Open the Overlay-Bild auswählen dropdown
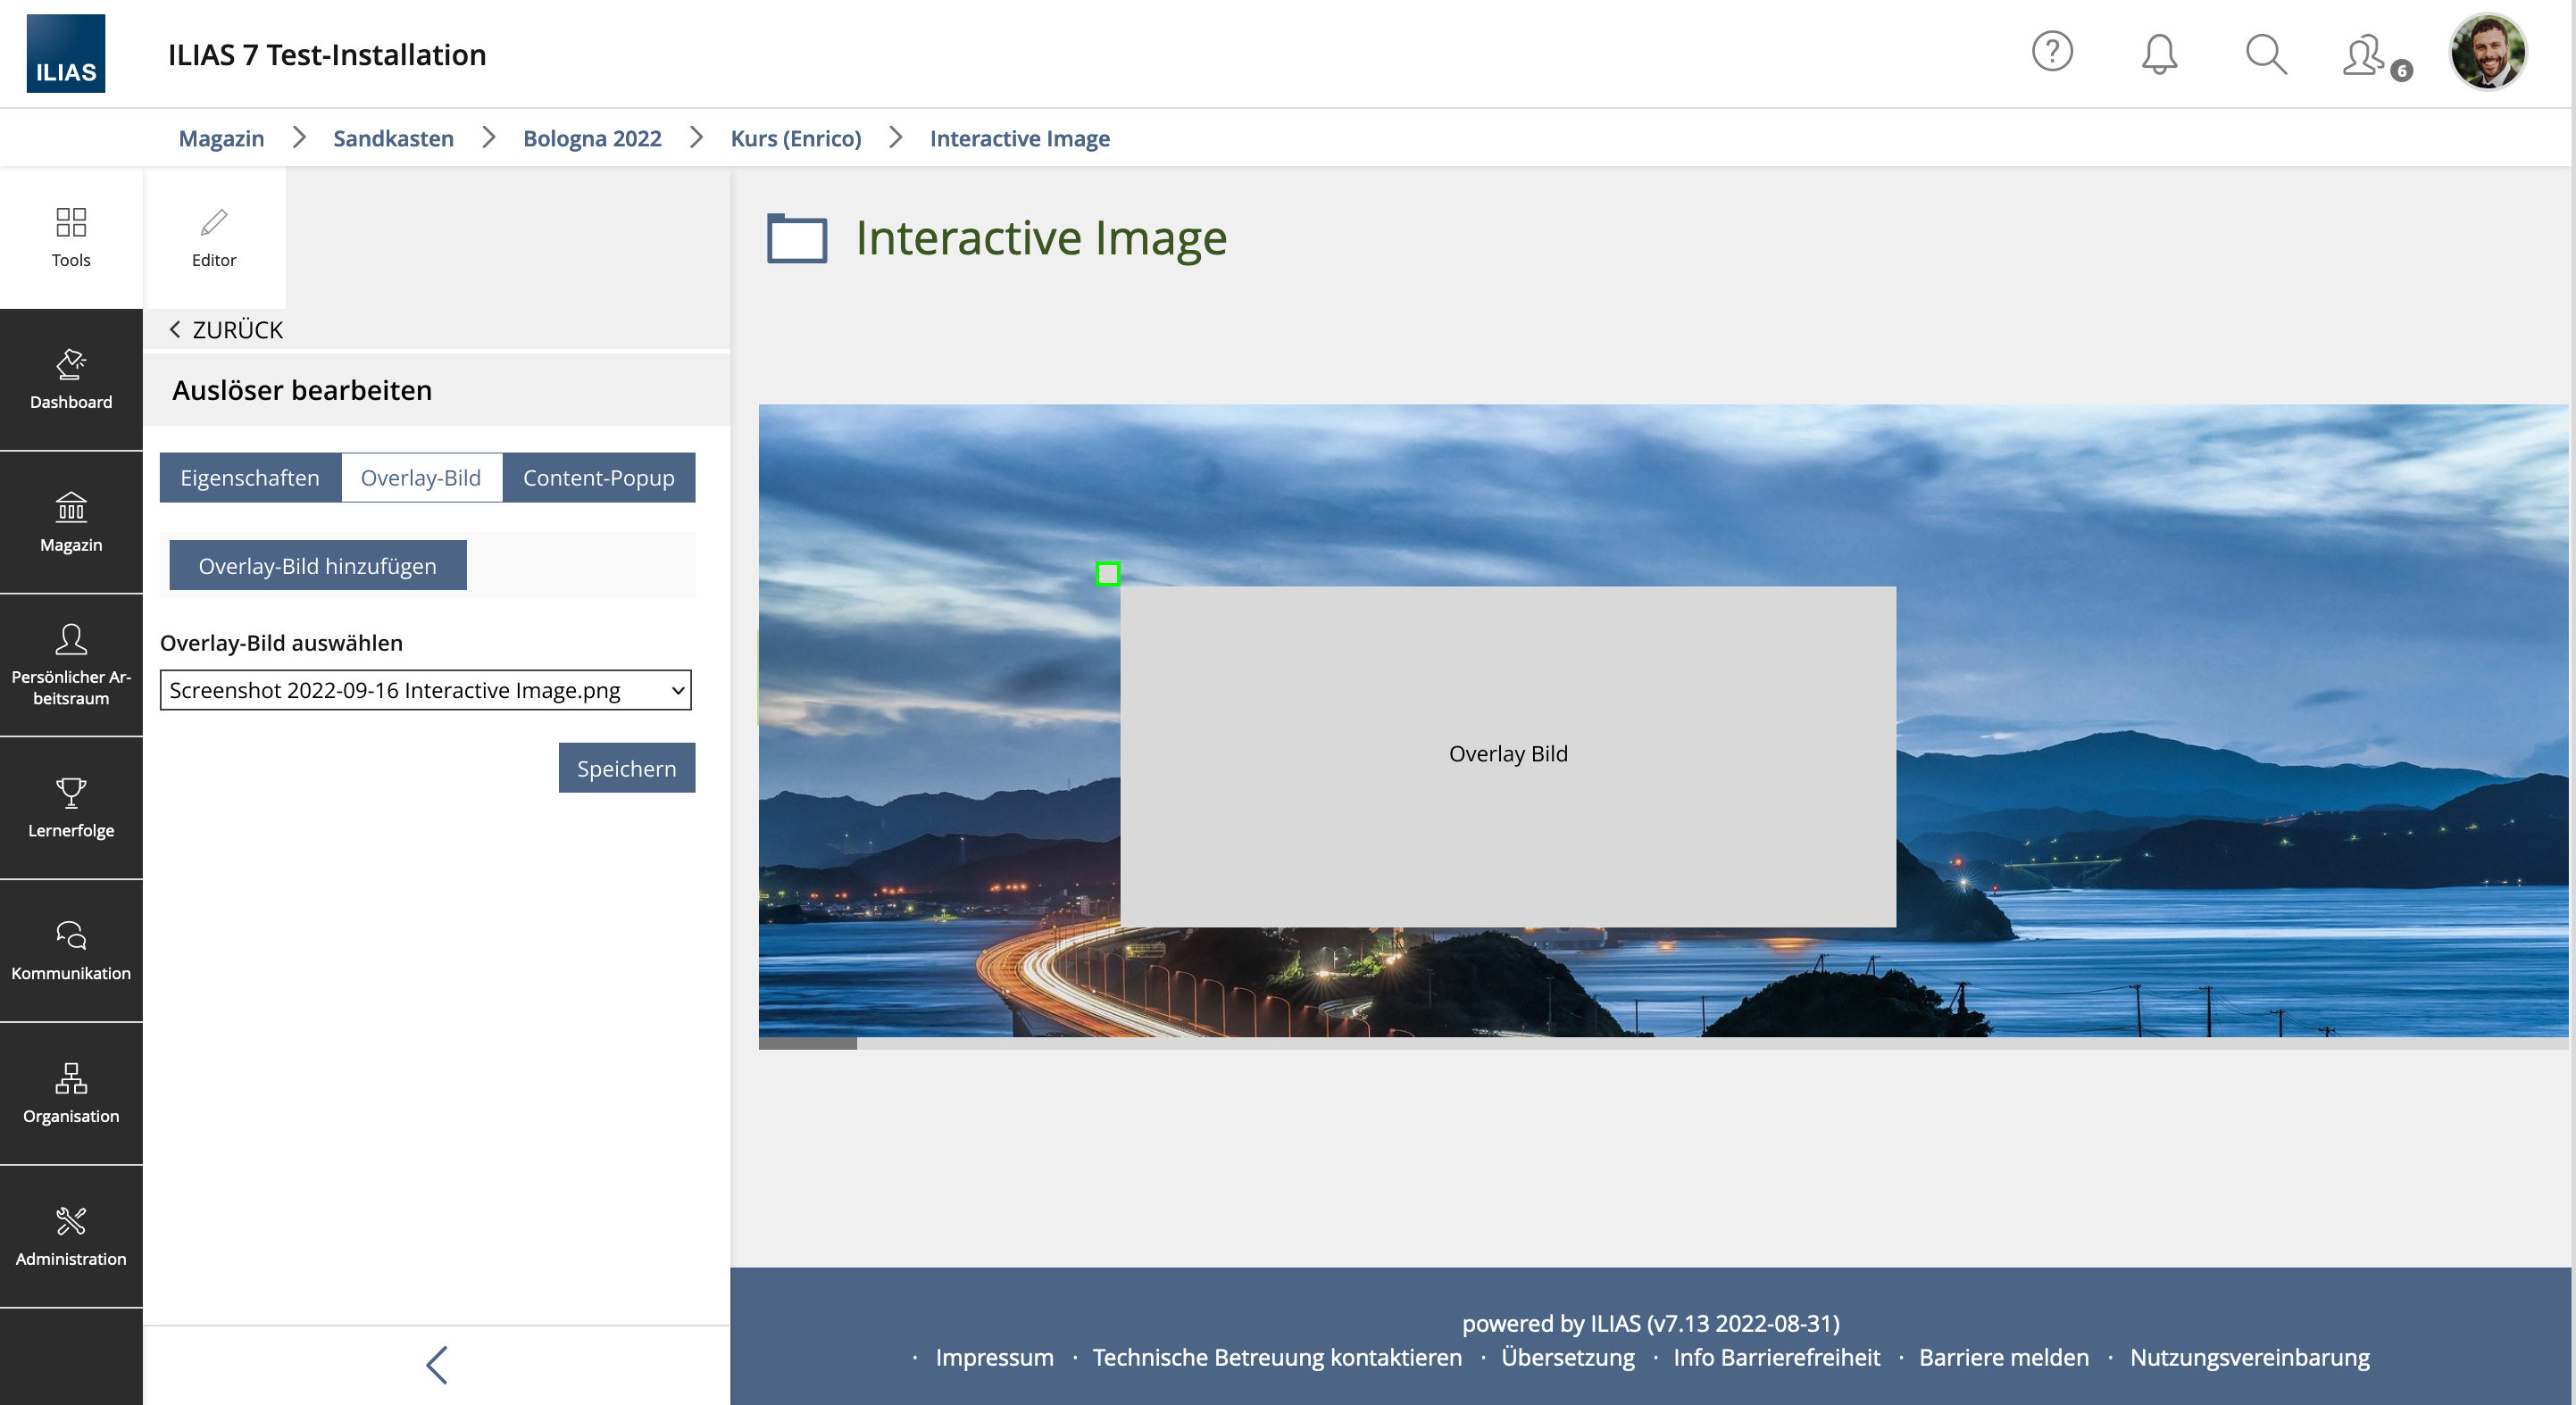Image resolution: width=2576 pixels, height=1405 pixels. pyautogui.click(x=425, y=690)
